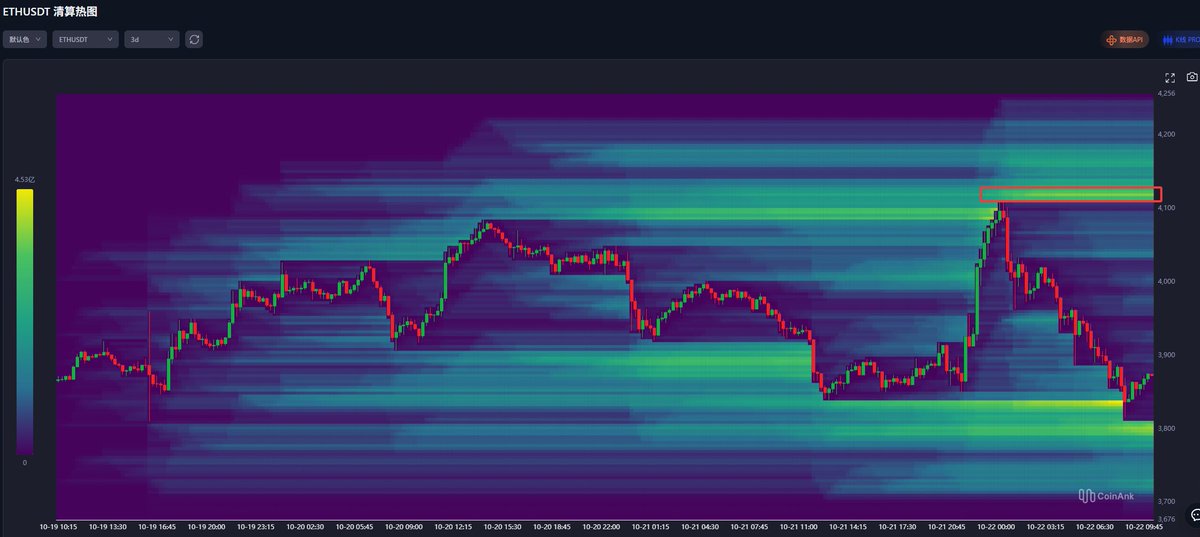
Task: Open the 默认色 color theme dropdown
Action: (25, 39)
